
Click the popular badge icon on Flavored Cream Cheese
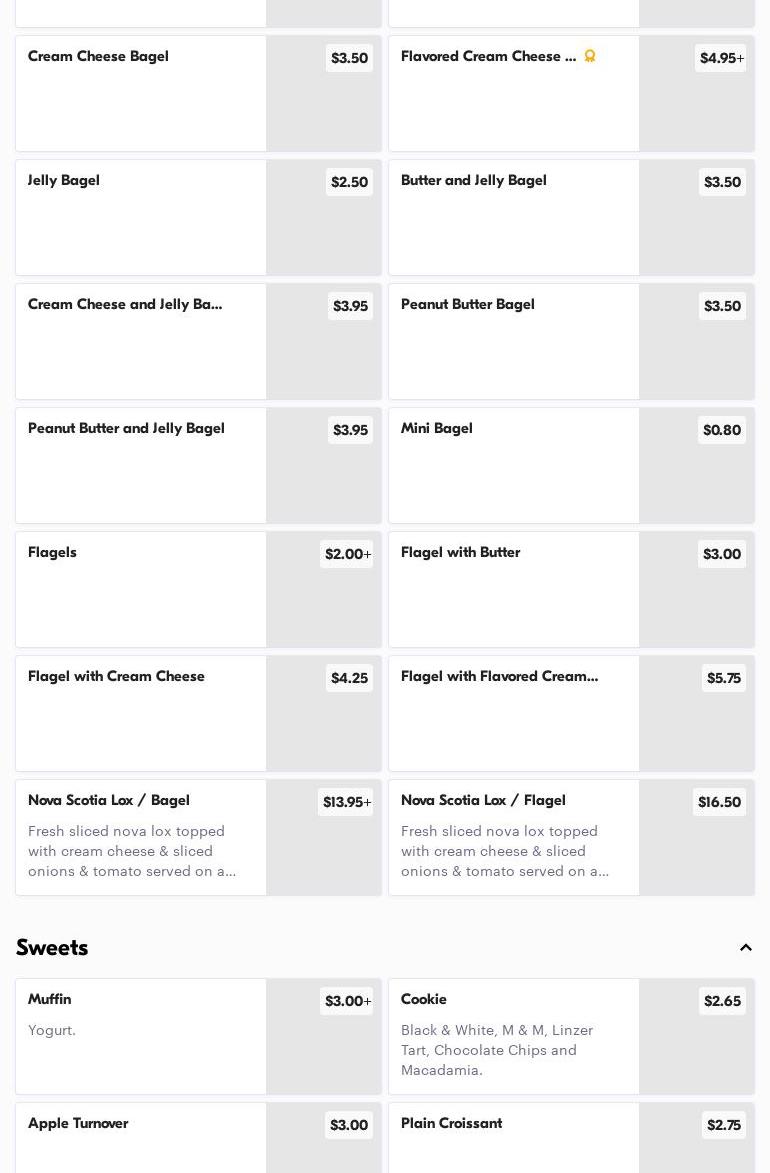590,56
